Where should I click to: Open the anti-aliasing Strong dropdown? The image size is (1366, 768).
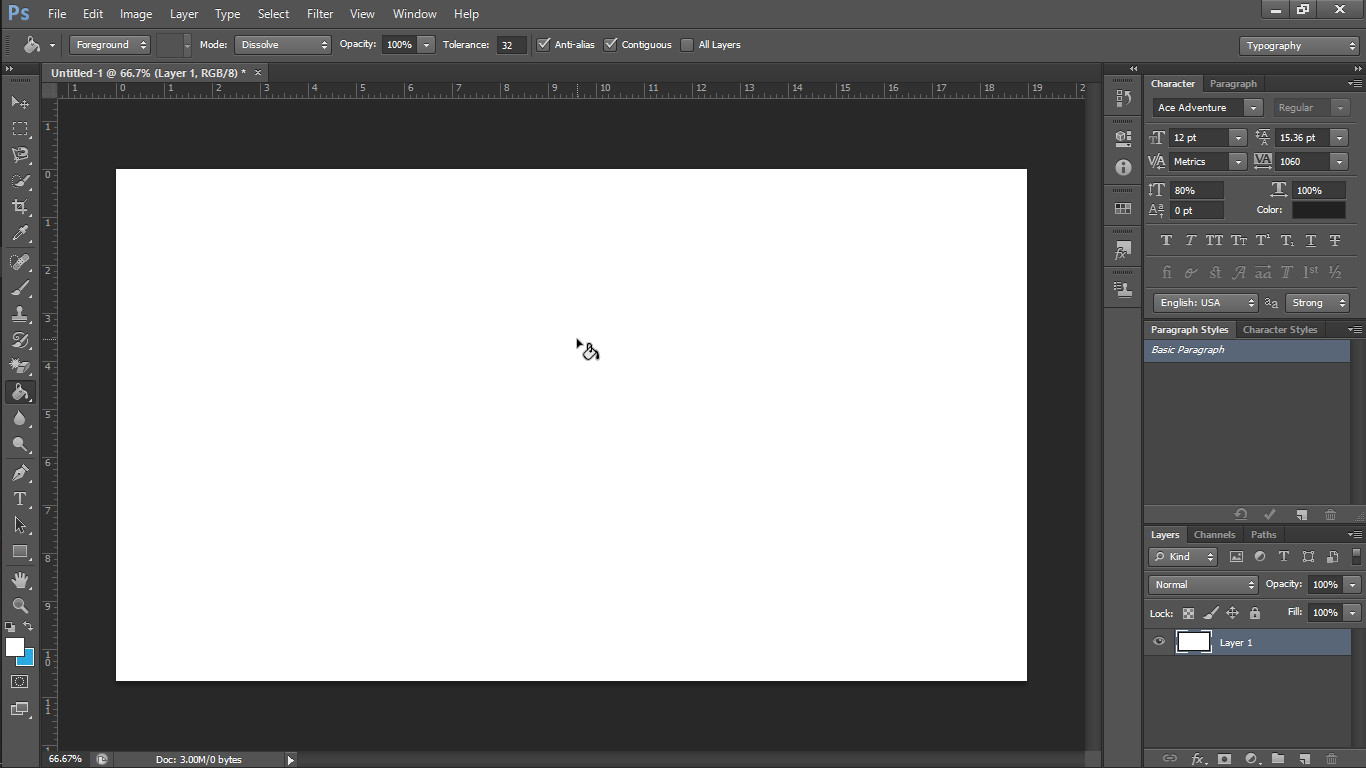pos(1317,303)
